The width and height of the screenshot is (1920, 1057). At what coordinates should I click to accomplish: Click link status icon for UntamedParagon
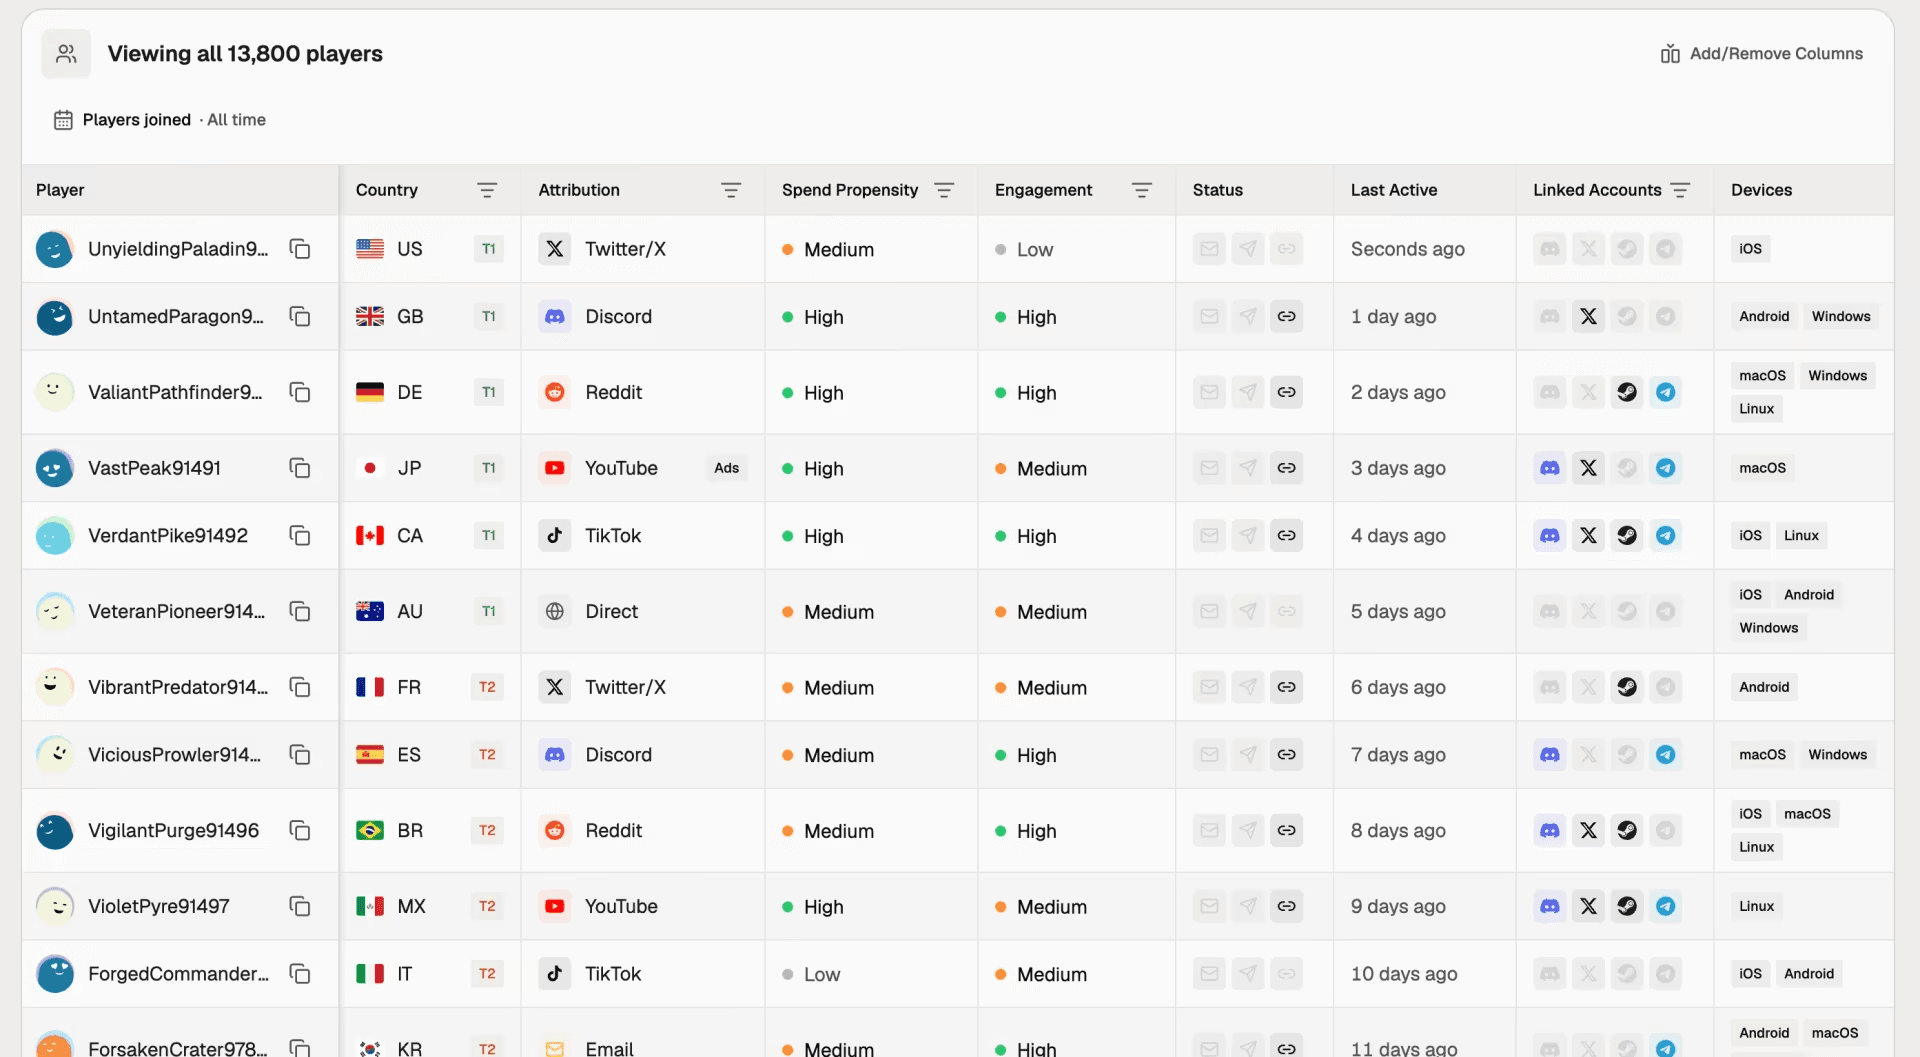pos(1287,317)
